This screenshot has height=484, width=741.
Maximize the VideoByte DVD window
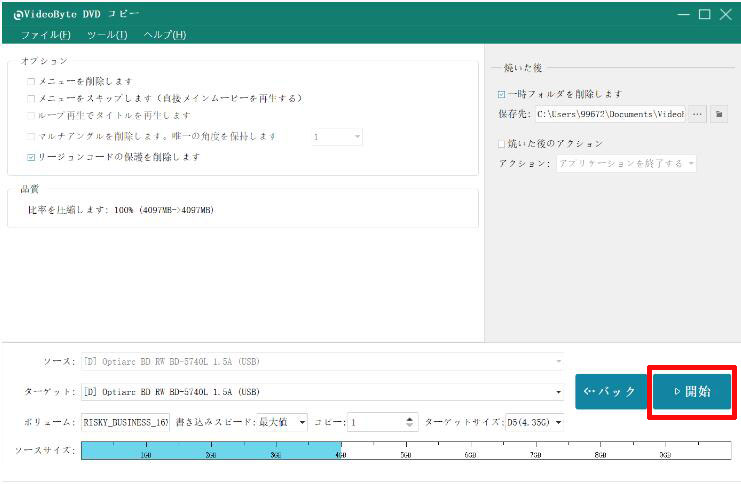704,14
